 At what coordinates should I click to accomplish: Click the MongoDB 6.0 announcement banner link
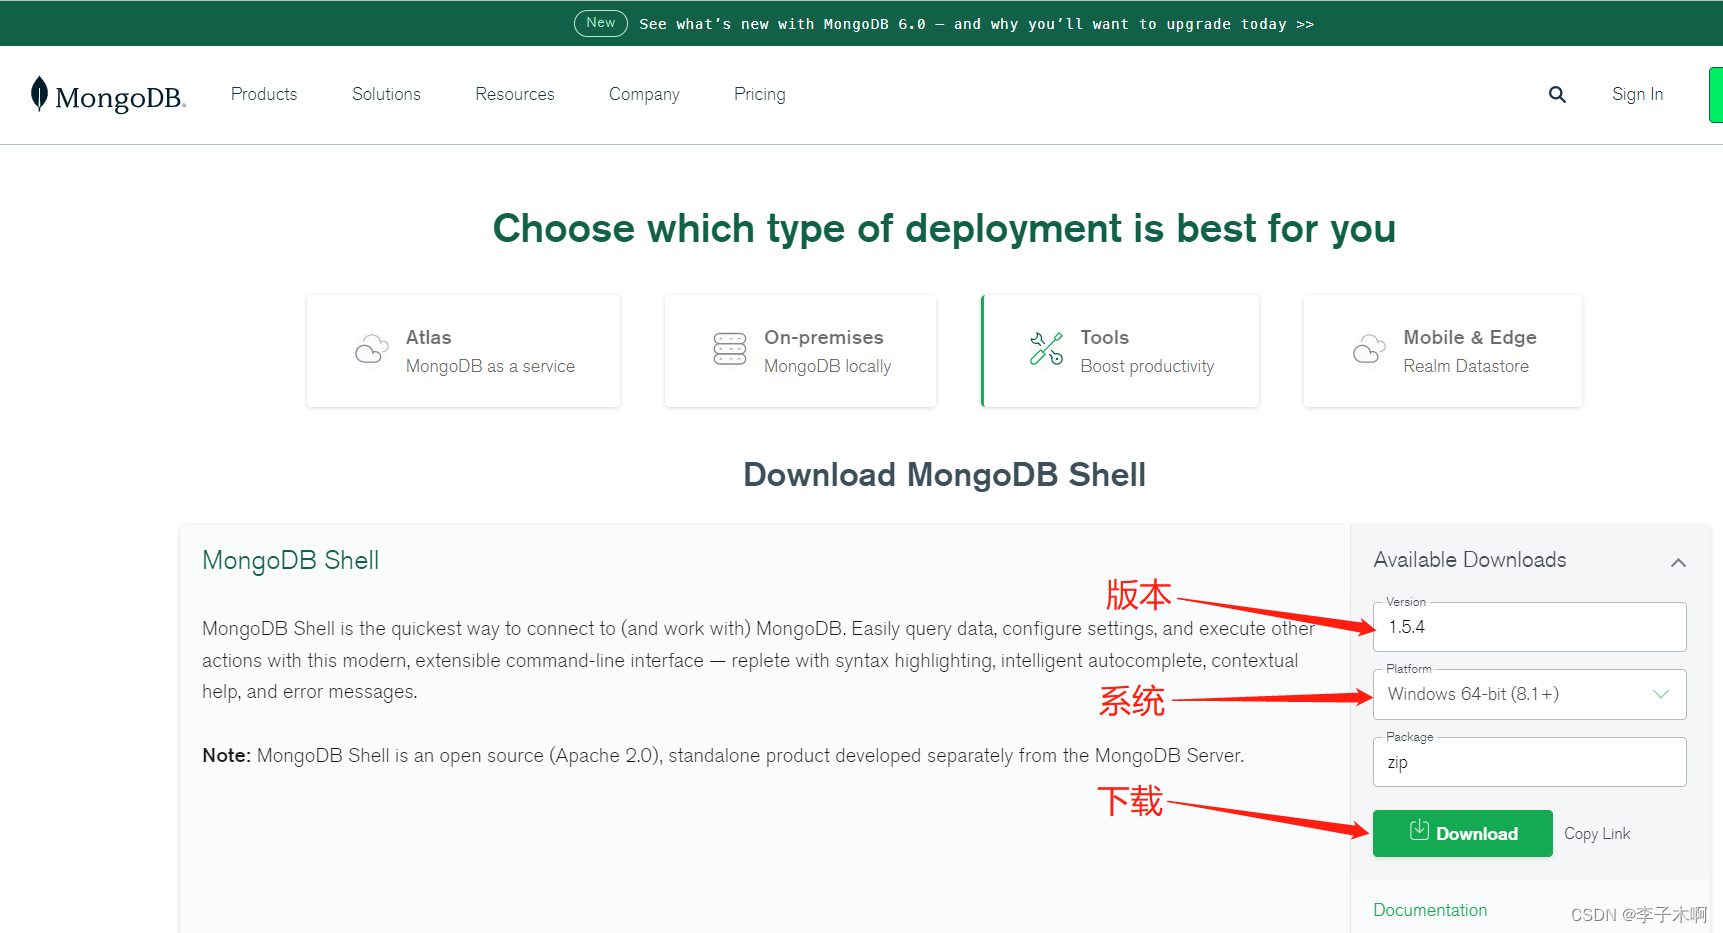pos(976,24)
